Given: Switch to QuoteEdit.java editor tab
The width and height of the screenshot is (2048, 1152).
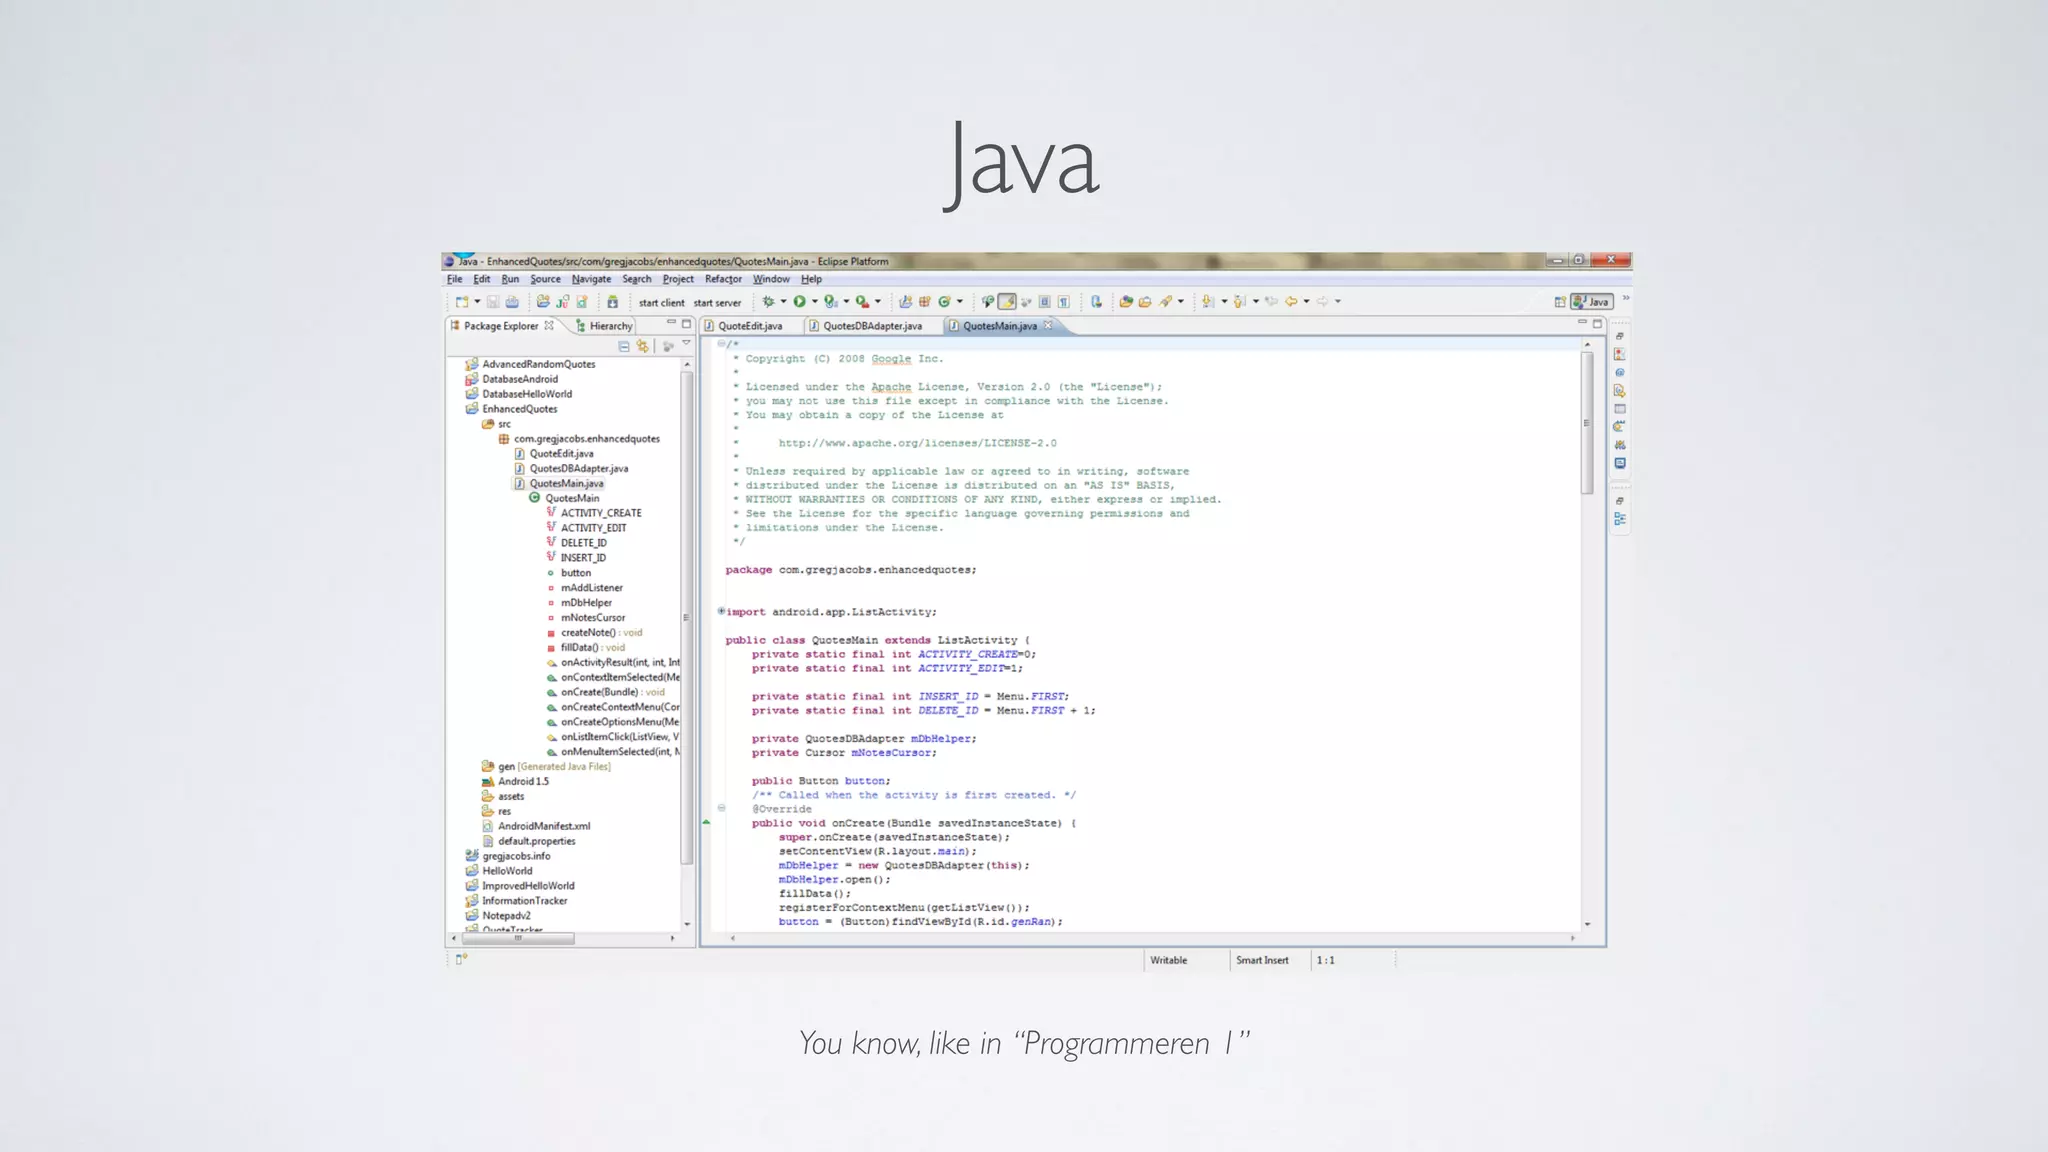Looking at the screenshot, I should 750,326.
